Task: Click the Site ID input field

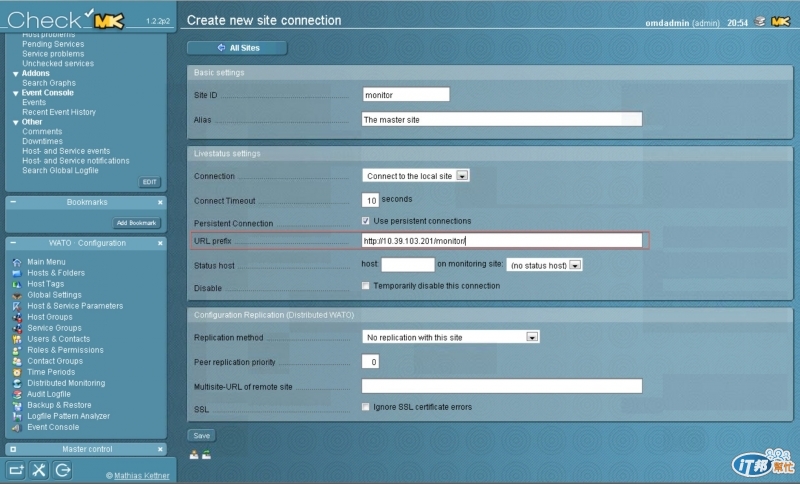Action: 406,94
